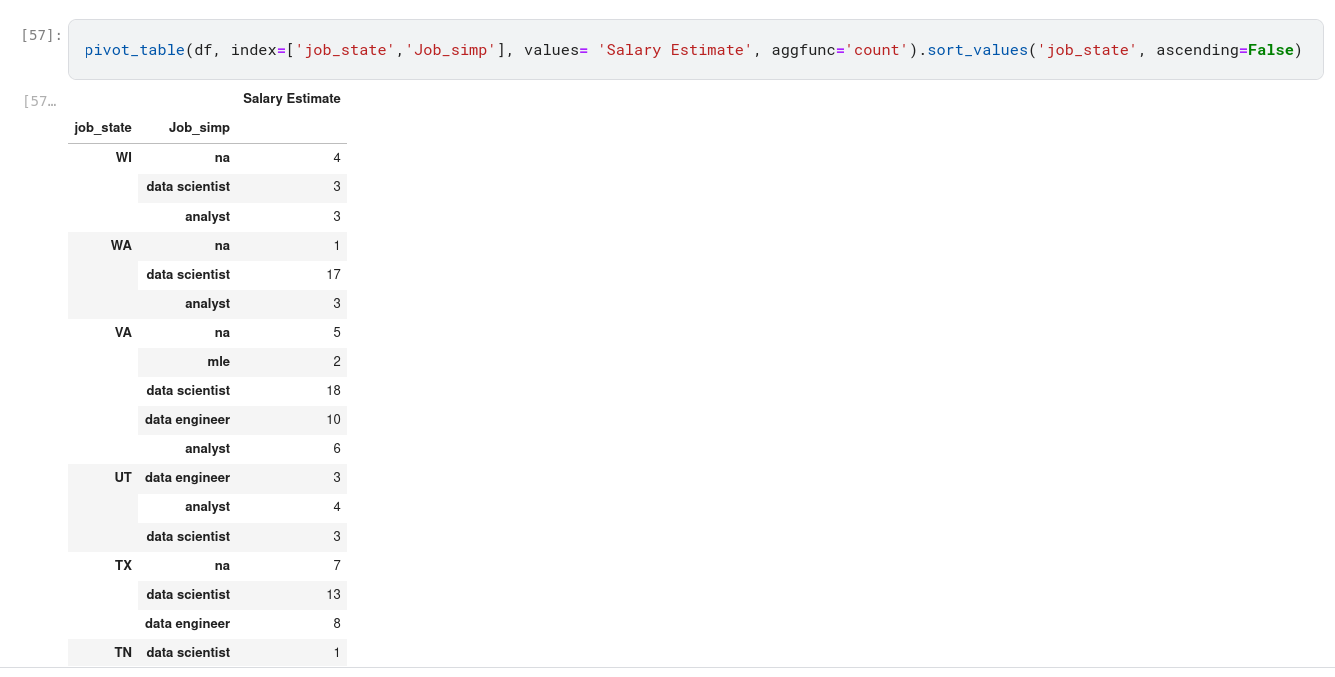
Task: Click the value 13 in the table
Action: coord(334,595)
